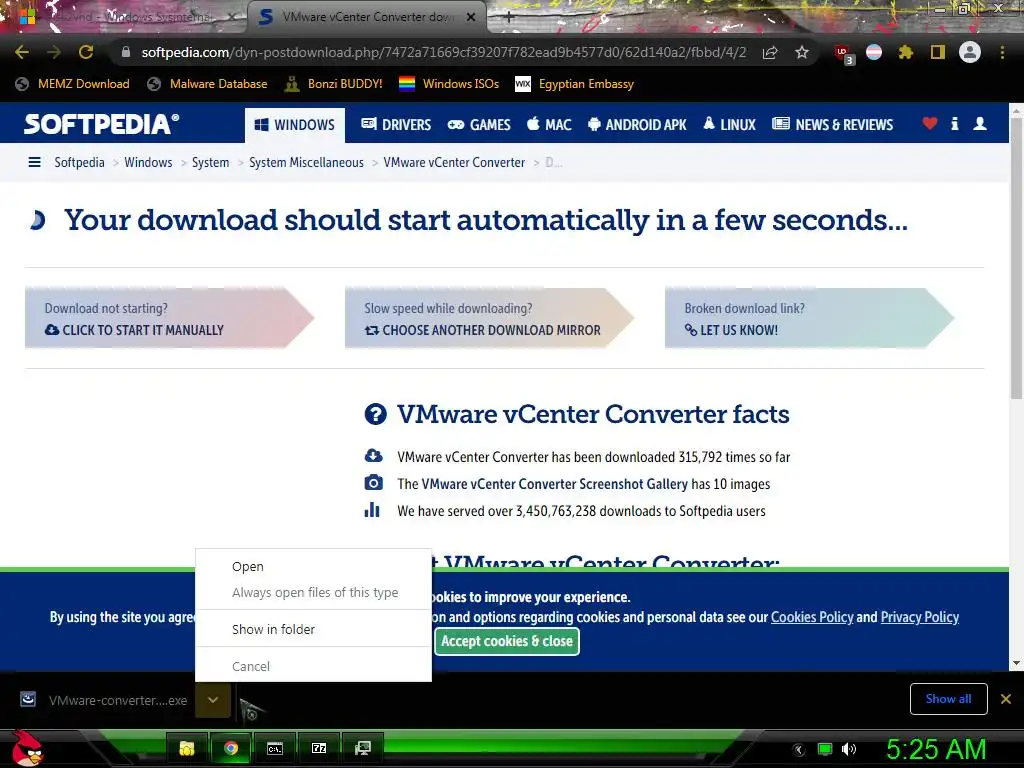
Task: Open the 7-Zip taskbar icon
Action: (x=319, y=748)
